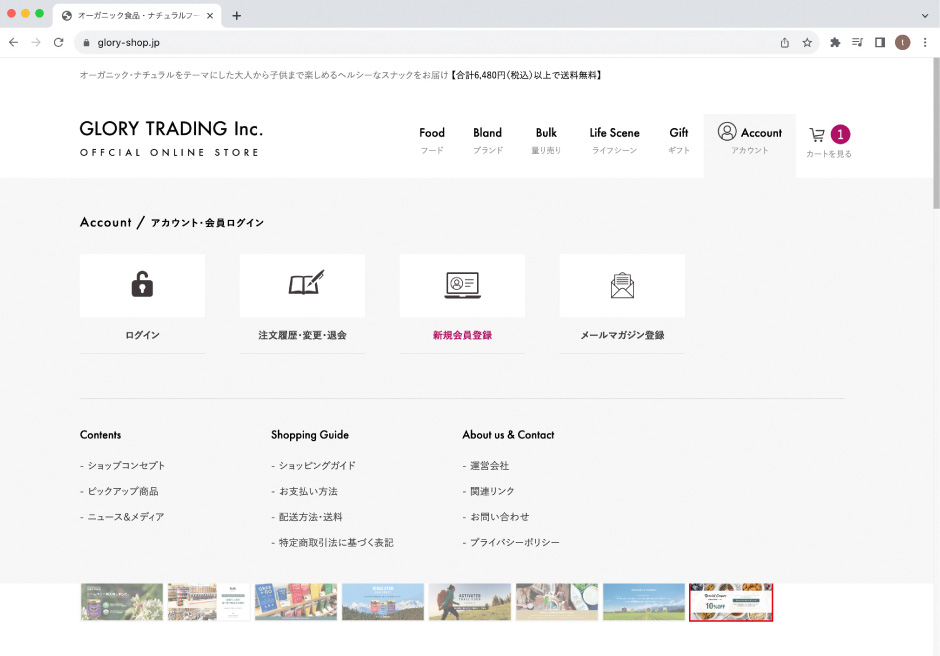The height and width of the screenshot is (656, 940).
Task: Select the Life Scene menu item
Action: 614,139
